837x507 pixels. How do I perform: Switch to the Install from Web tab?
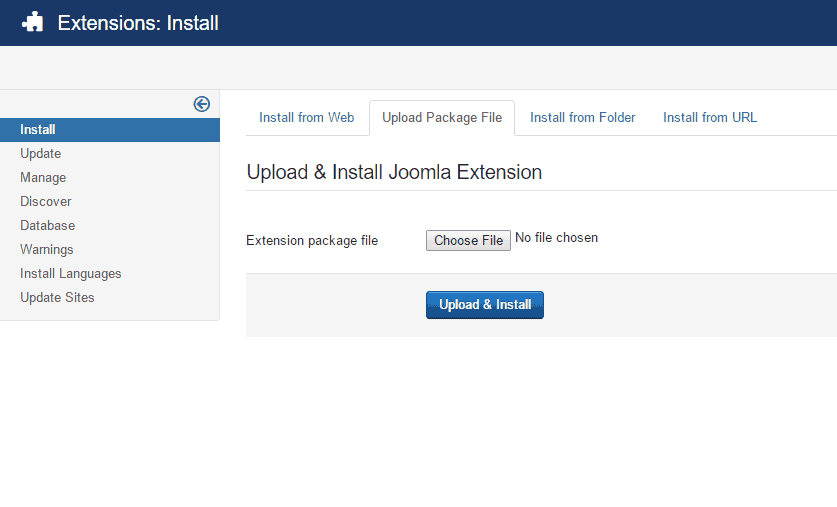(306, 117)
